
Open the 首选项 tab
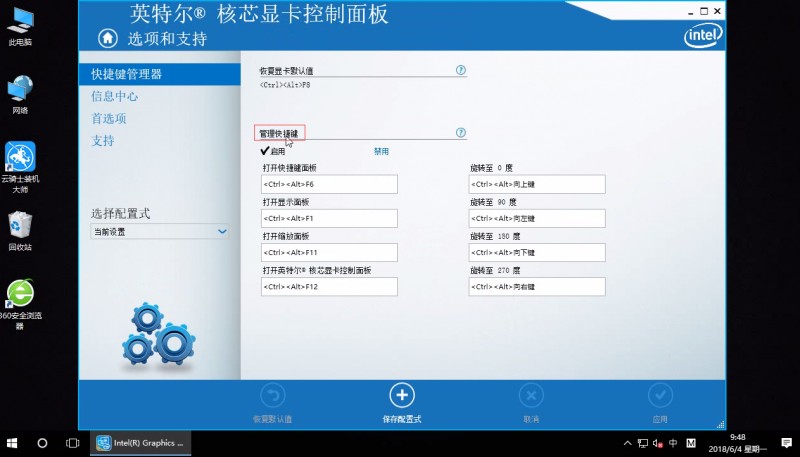(109, 118)
